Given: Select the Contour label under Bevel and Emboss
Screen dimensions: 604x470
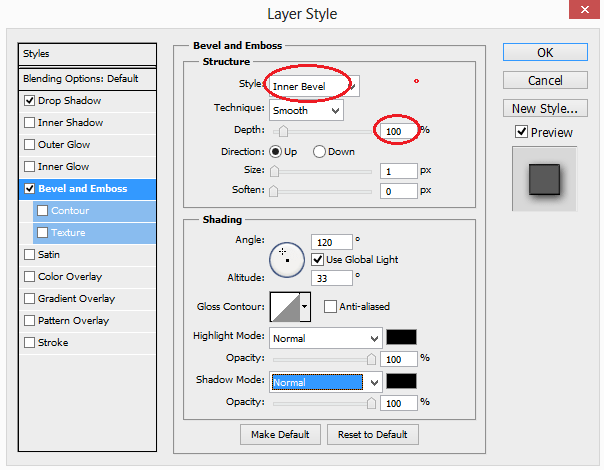Looking at the screenshot, I should 70,211.
